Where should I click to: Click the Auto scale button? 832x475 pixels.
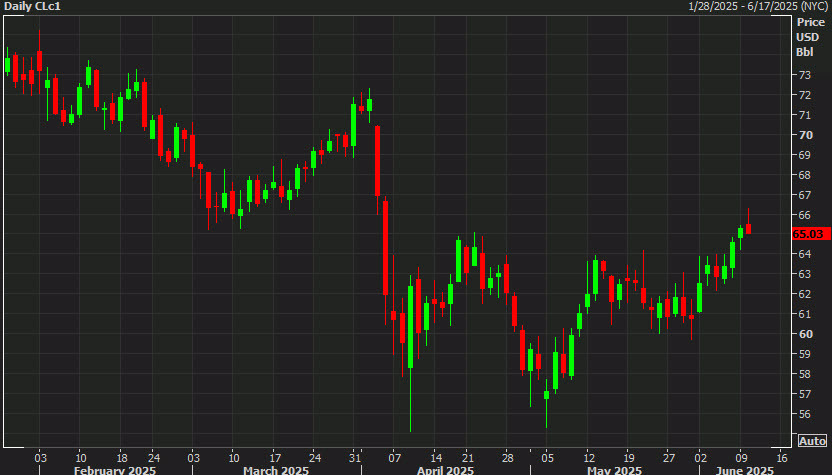(812, 441)
